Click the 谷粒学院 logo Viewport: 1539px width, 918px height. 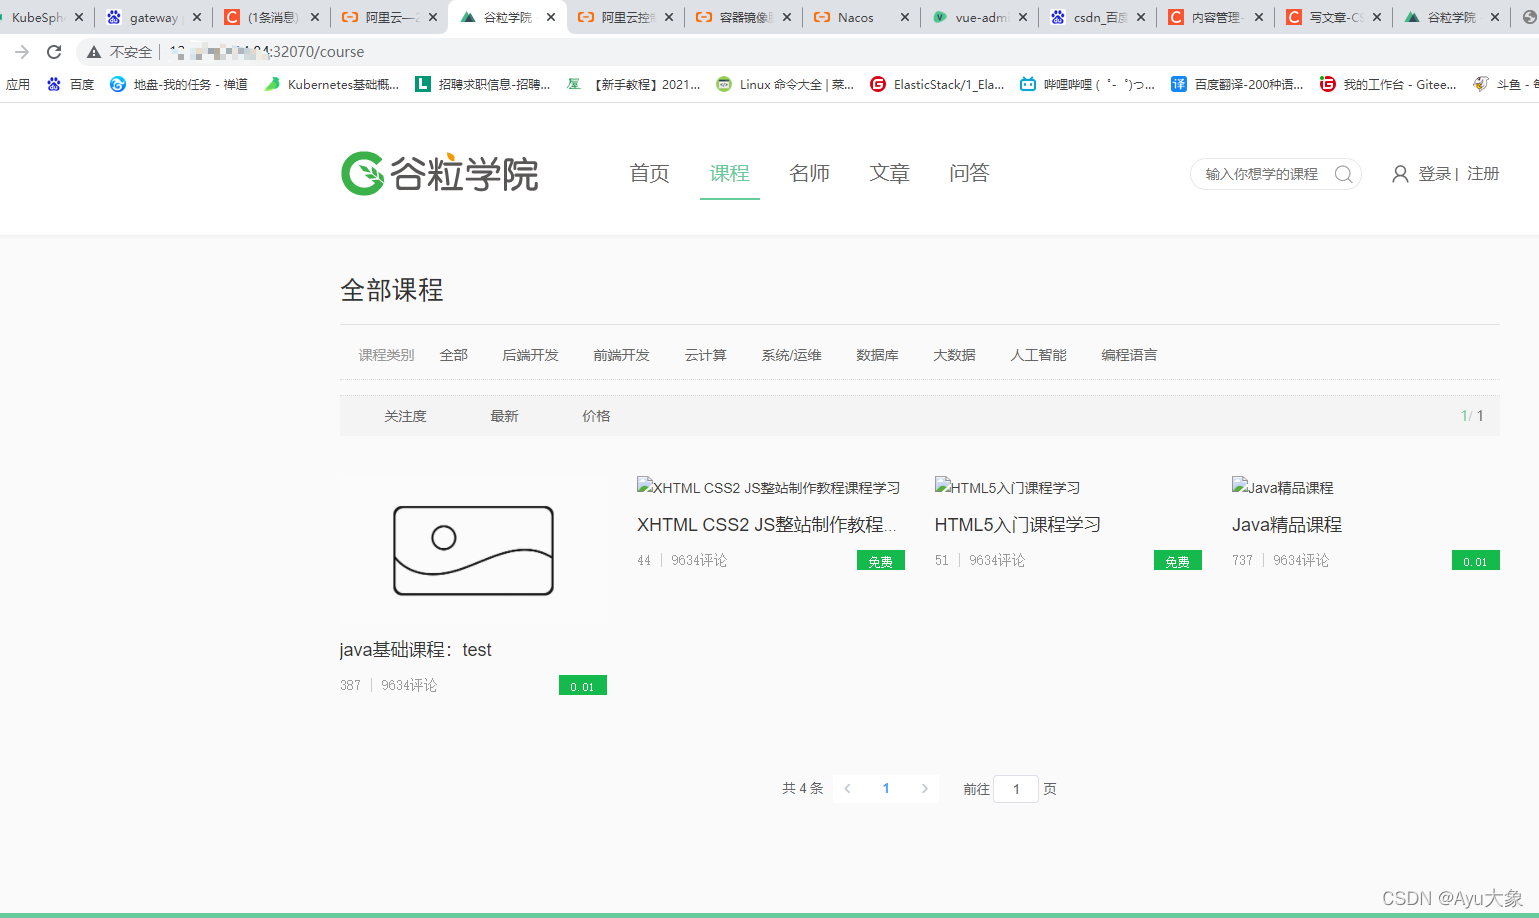[x=440, y=173]
